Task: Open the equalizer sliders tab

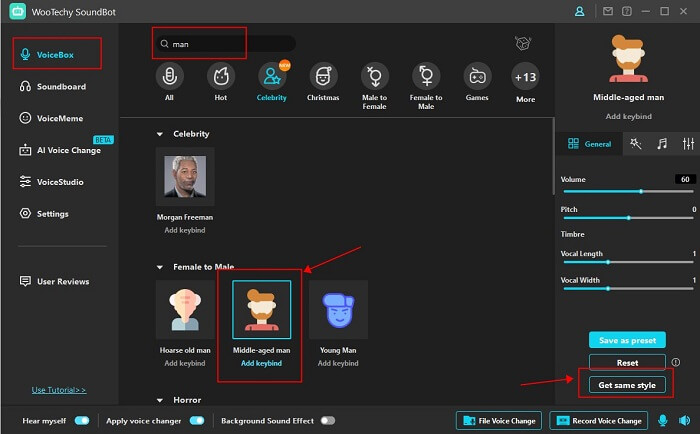Action: 688,144
